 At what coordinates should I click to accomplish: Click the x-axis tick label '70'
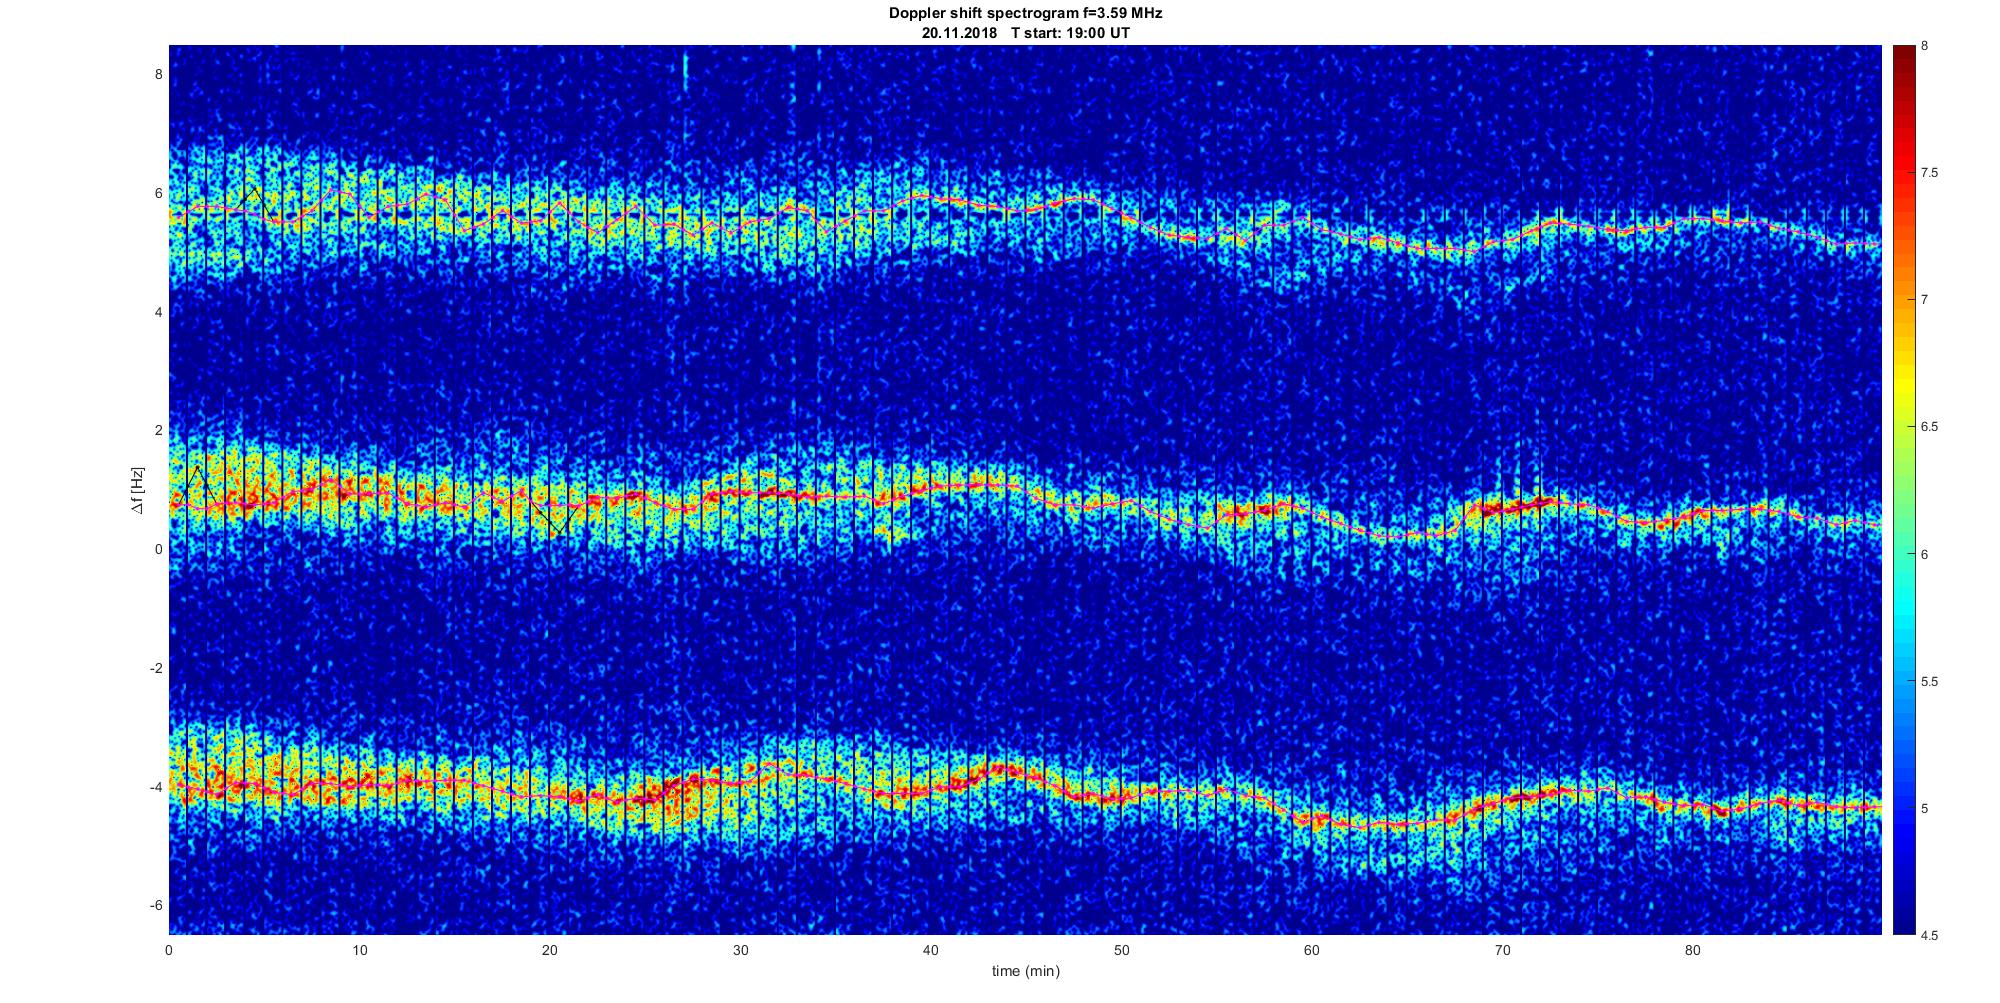tap(1502, 950)
